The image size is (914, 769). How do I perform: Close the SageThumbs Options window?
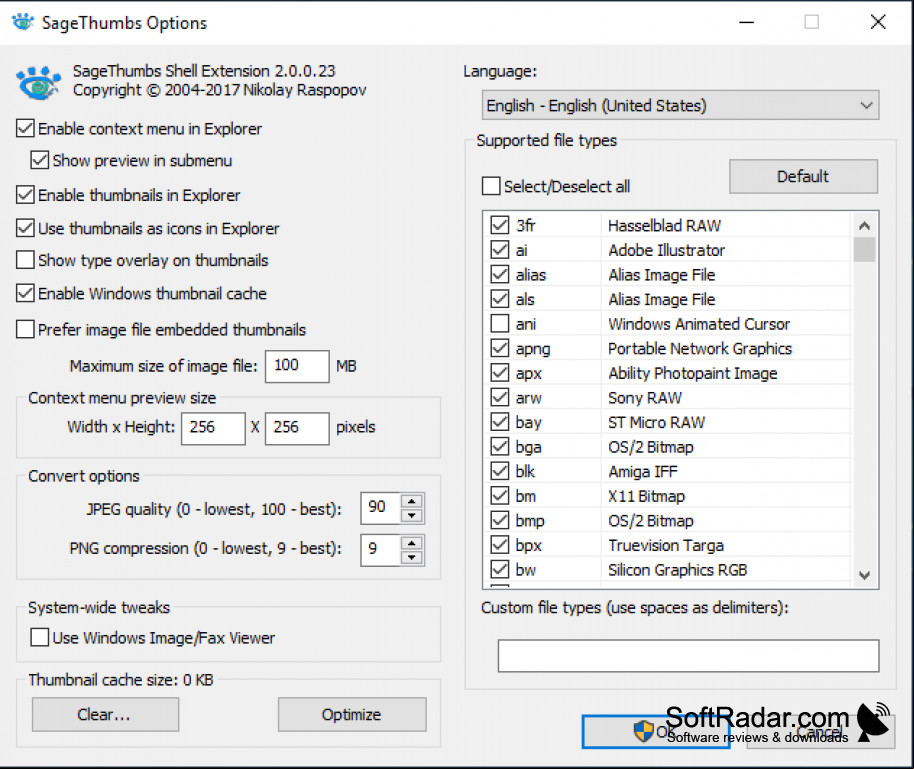click(878, 22)
